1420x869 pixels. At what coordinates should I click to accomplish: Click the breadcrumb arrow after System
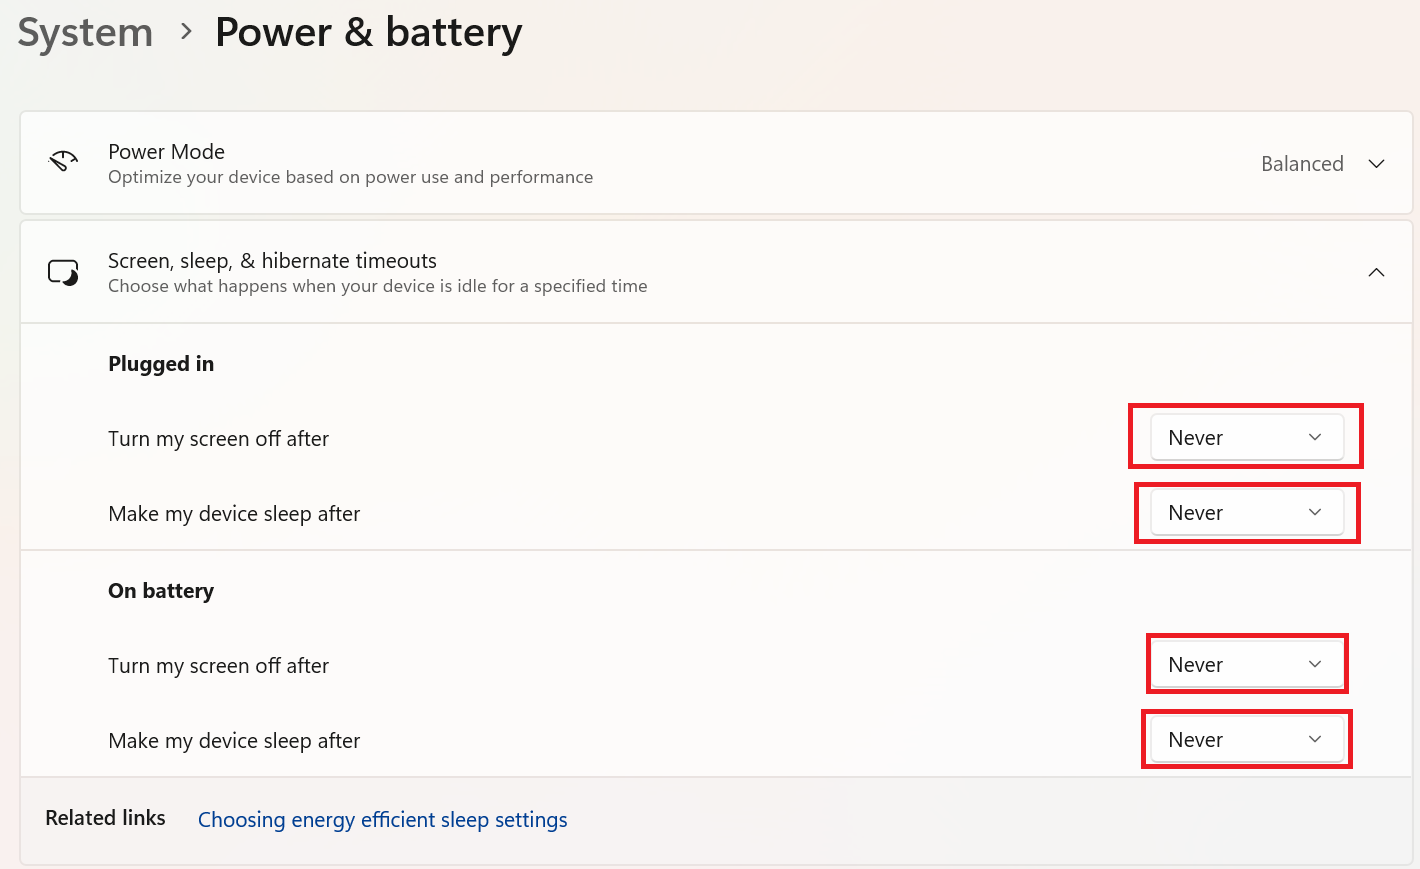coord(186,32)
